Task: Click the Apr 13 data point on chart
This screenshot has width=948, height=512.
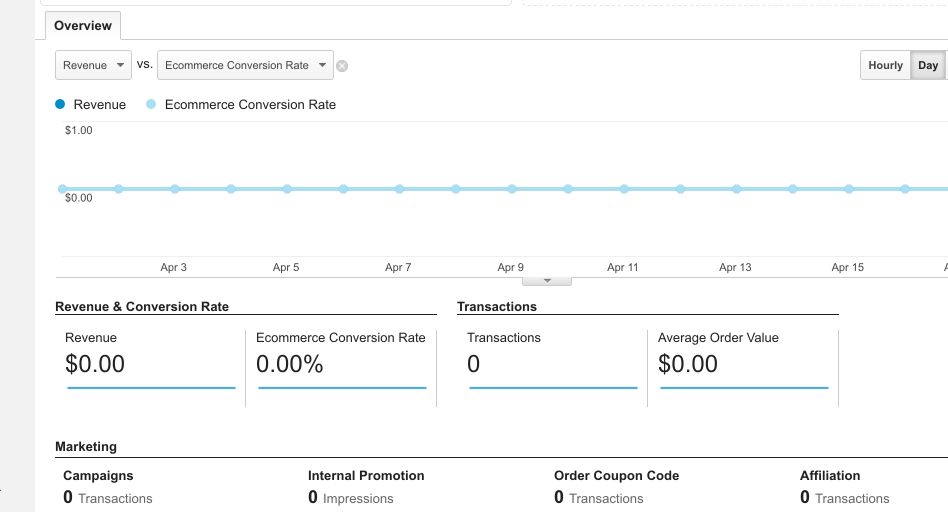Action: (736, 188)
